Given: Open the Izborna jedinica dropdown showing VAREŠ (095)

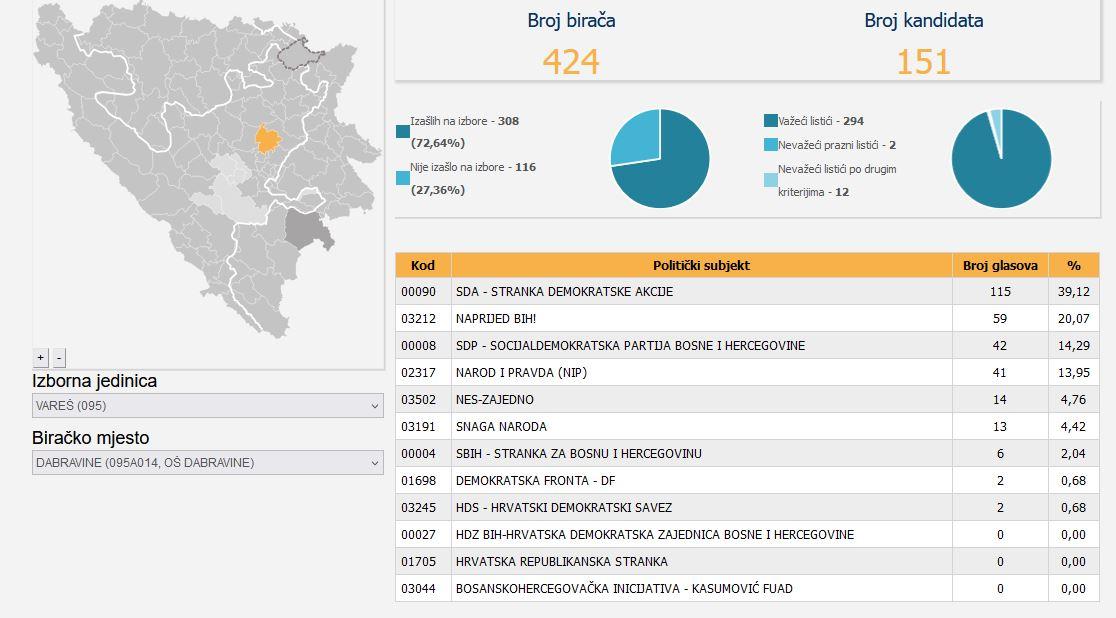Looking at the screenshot, I should tap(208, 406).
